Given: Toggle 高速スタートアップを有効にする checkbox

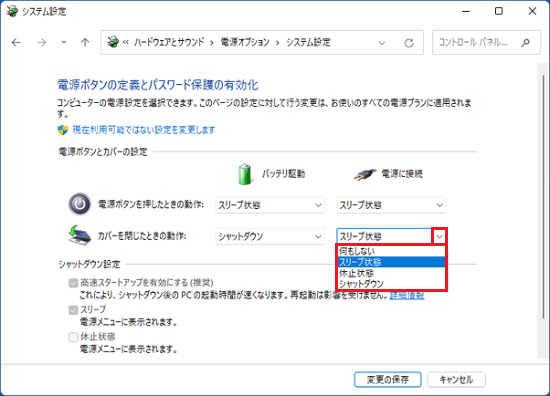Looking at the screenshot, I should pos(73,283).
